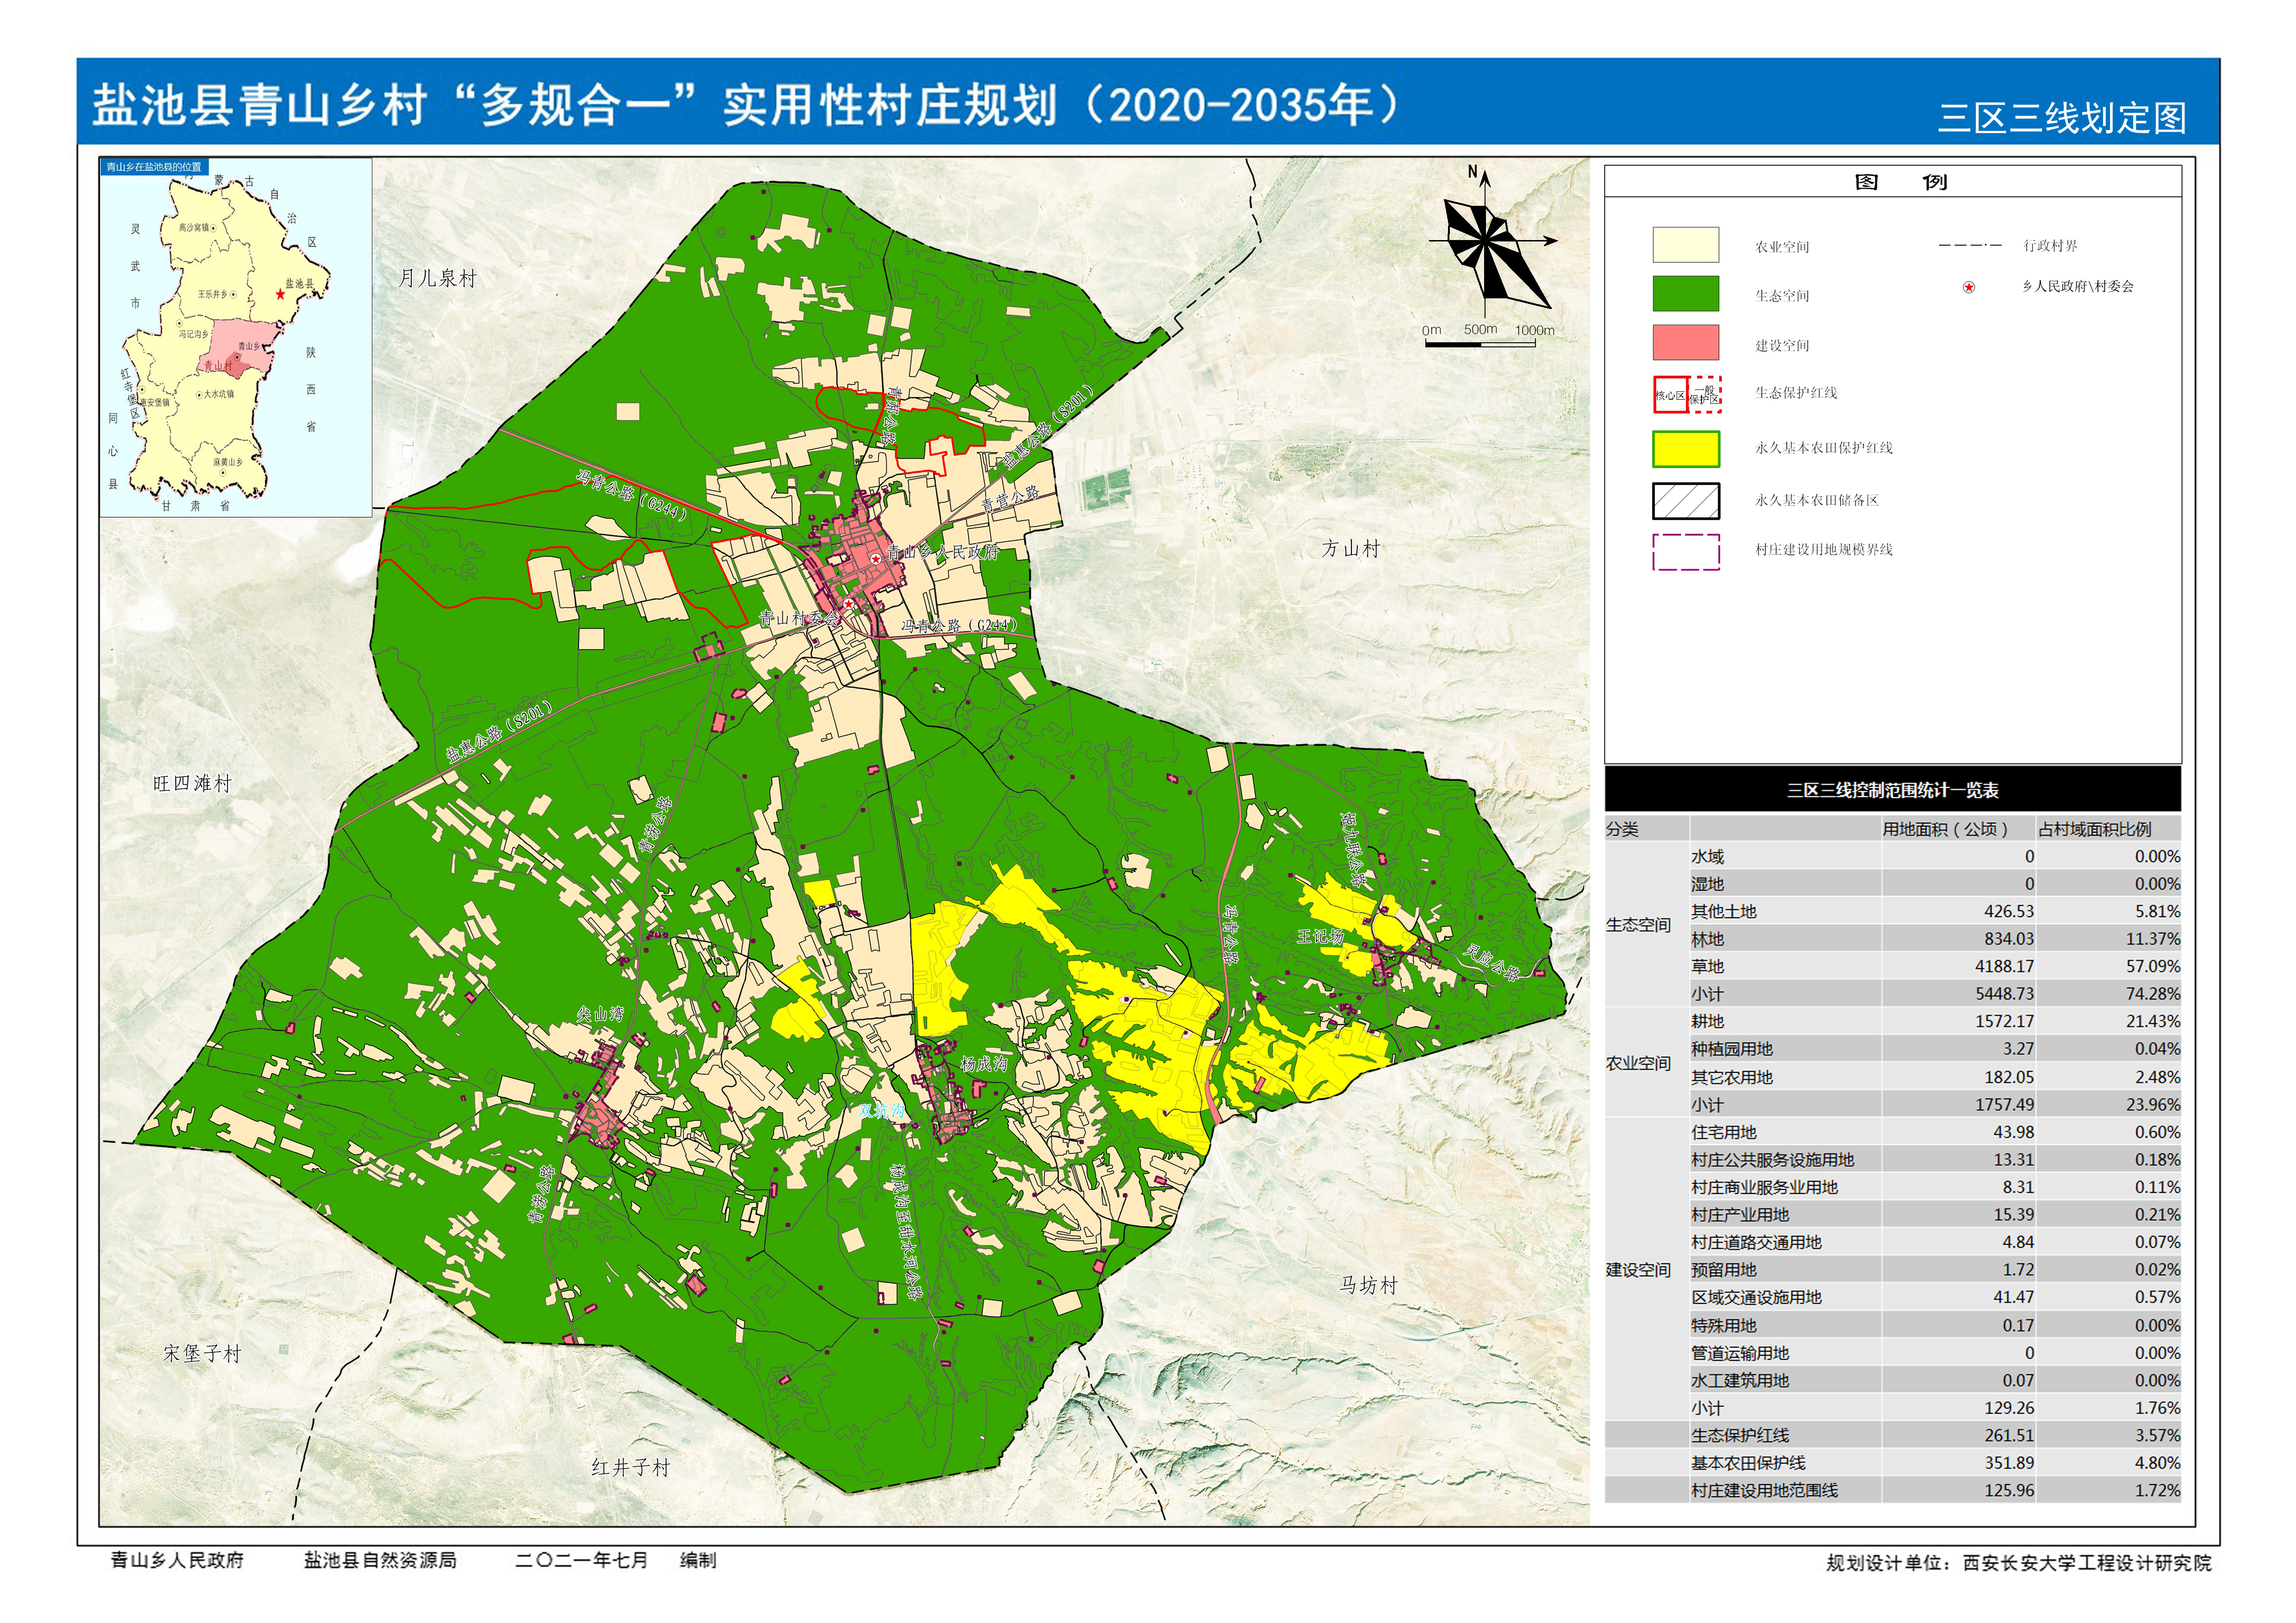Screen dimensions: 2296x1623
Task: Click the 三区三线控制范围统计一览表 table header
Action: coord(1892,790)
